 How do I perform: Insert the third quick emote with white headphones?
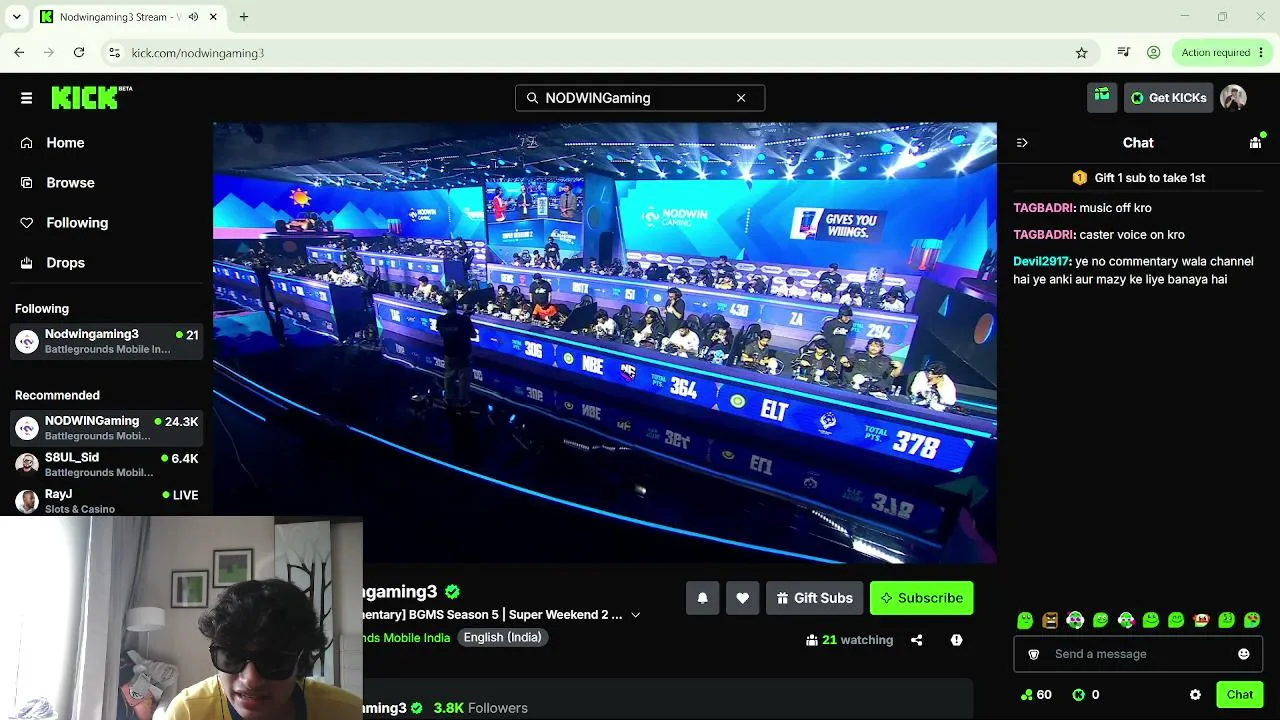1075,620
